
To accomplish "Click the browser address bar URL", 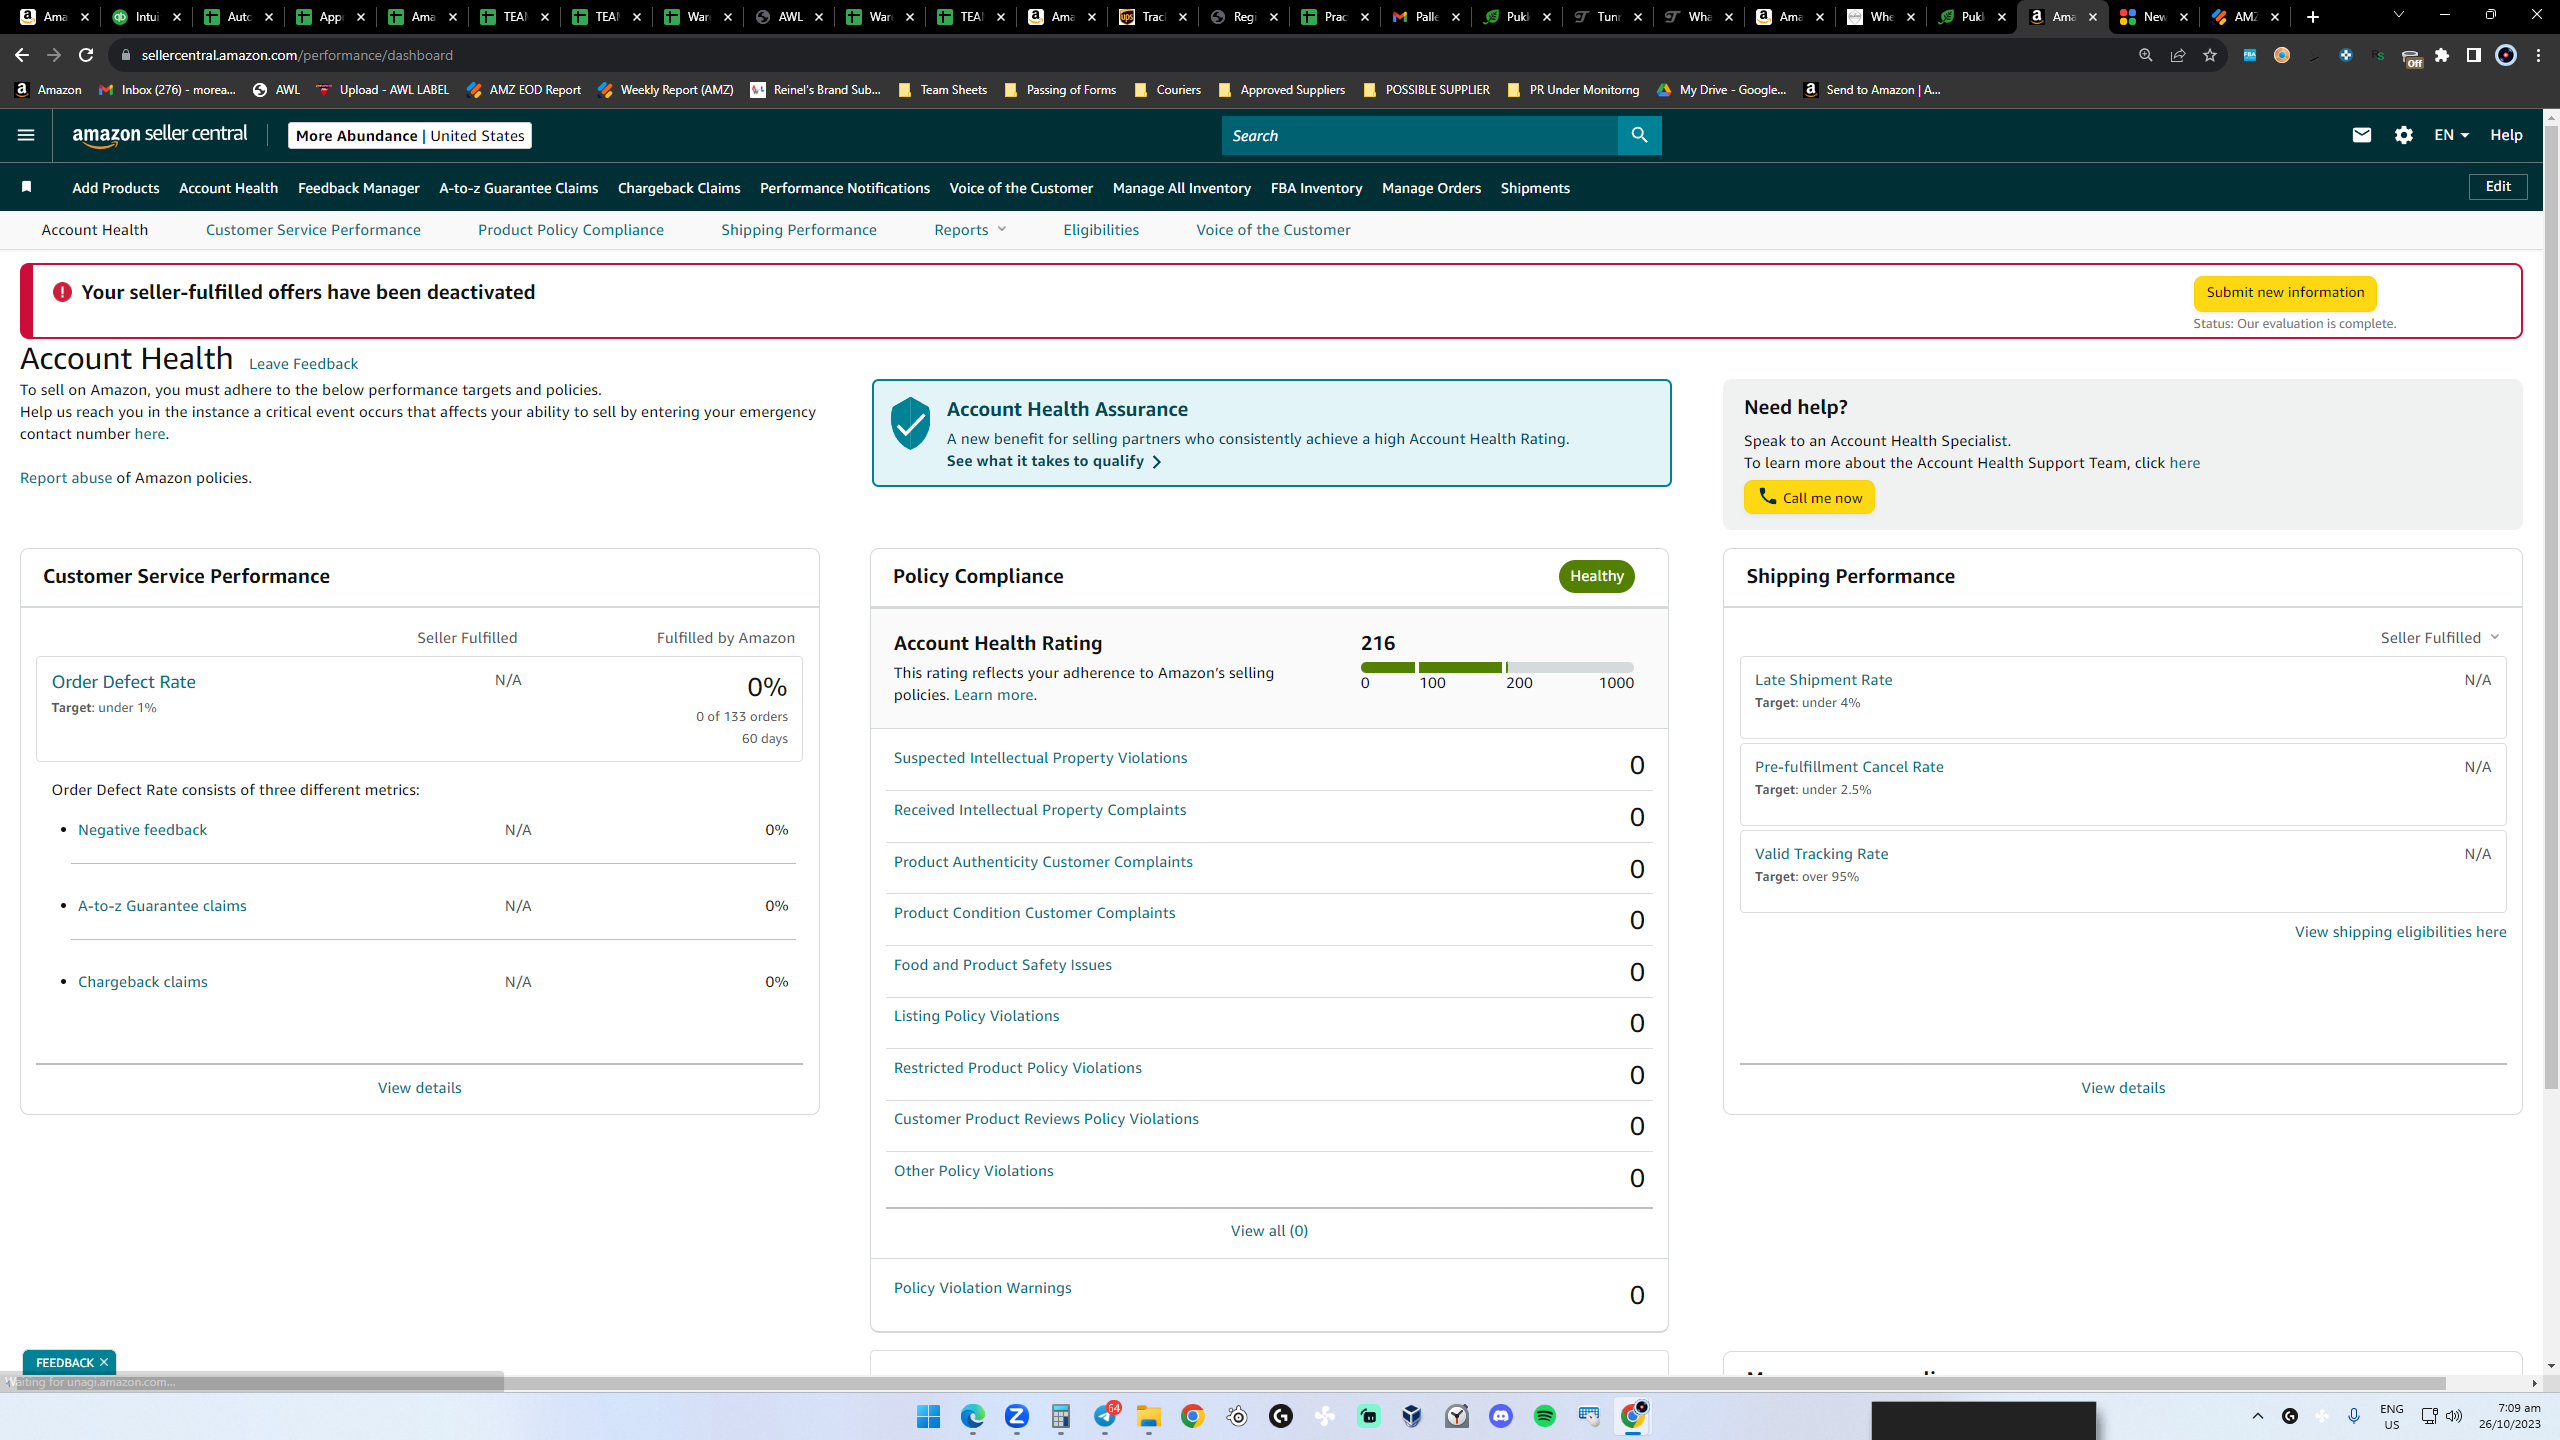I will (x=297, y=55).
